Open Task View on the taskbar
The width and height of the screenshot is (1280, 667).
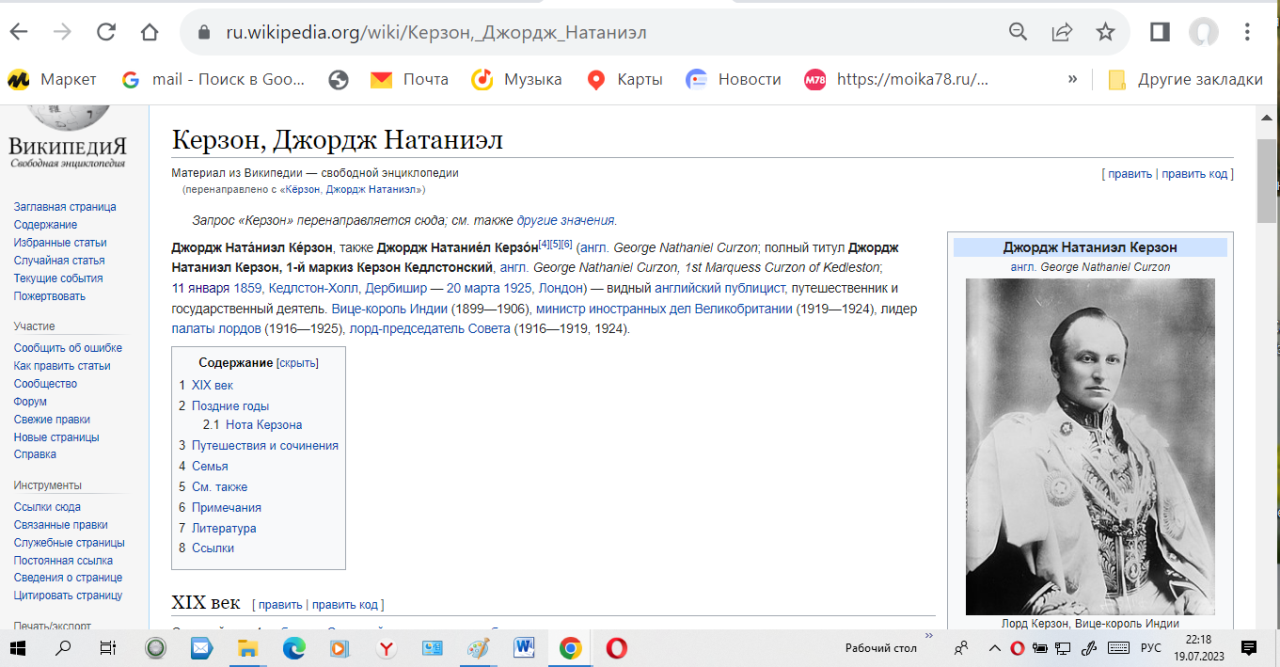108,648
